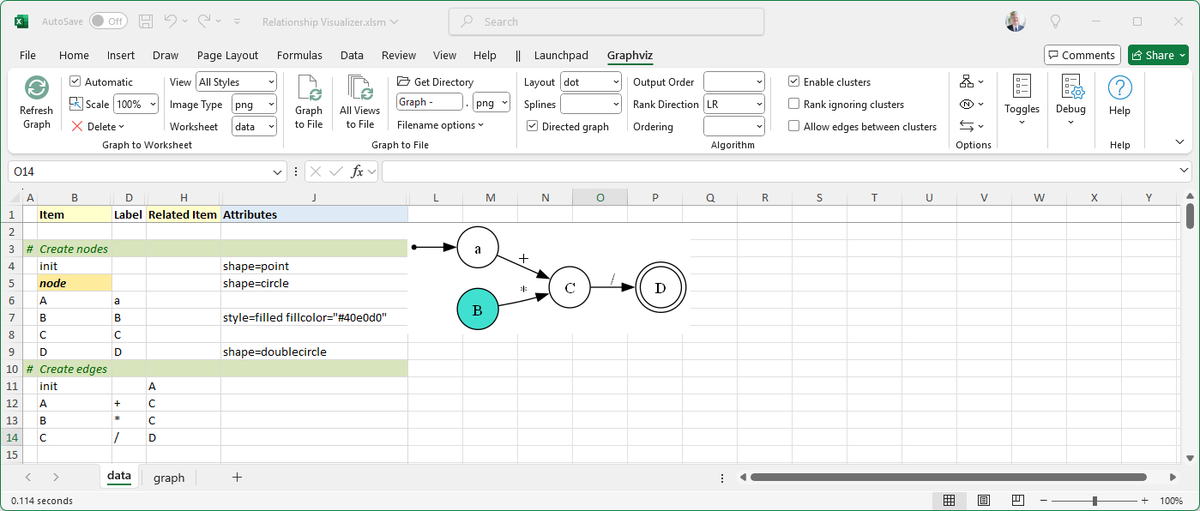Click the Comments button
Viewport: 1200px width, 511px height.
(x=1082, y=55)
